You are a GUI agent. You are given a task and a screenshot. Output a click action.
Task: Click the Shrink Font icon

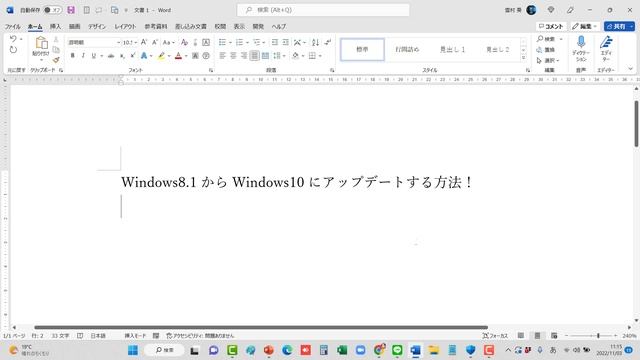pyautogui.click(x=155, y=42)
